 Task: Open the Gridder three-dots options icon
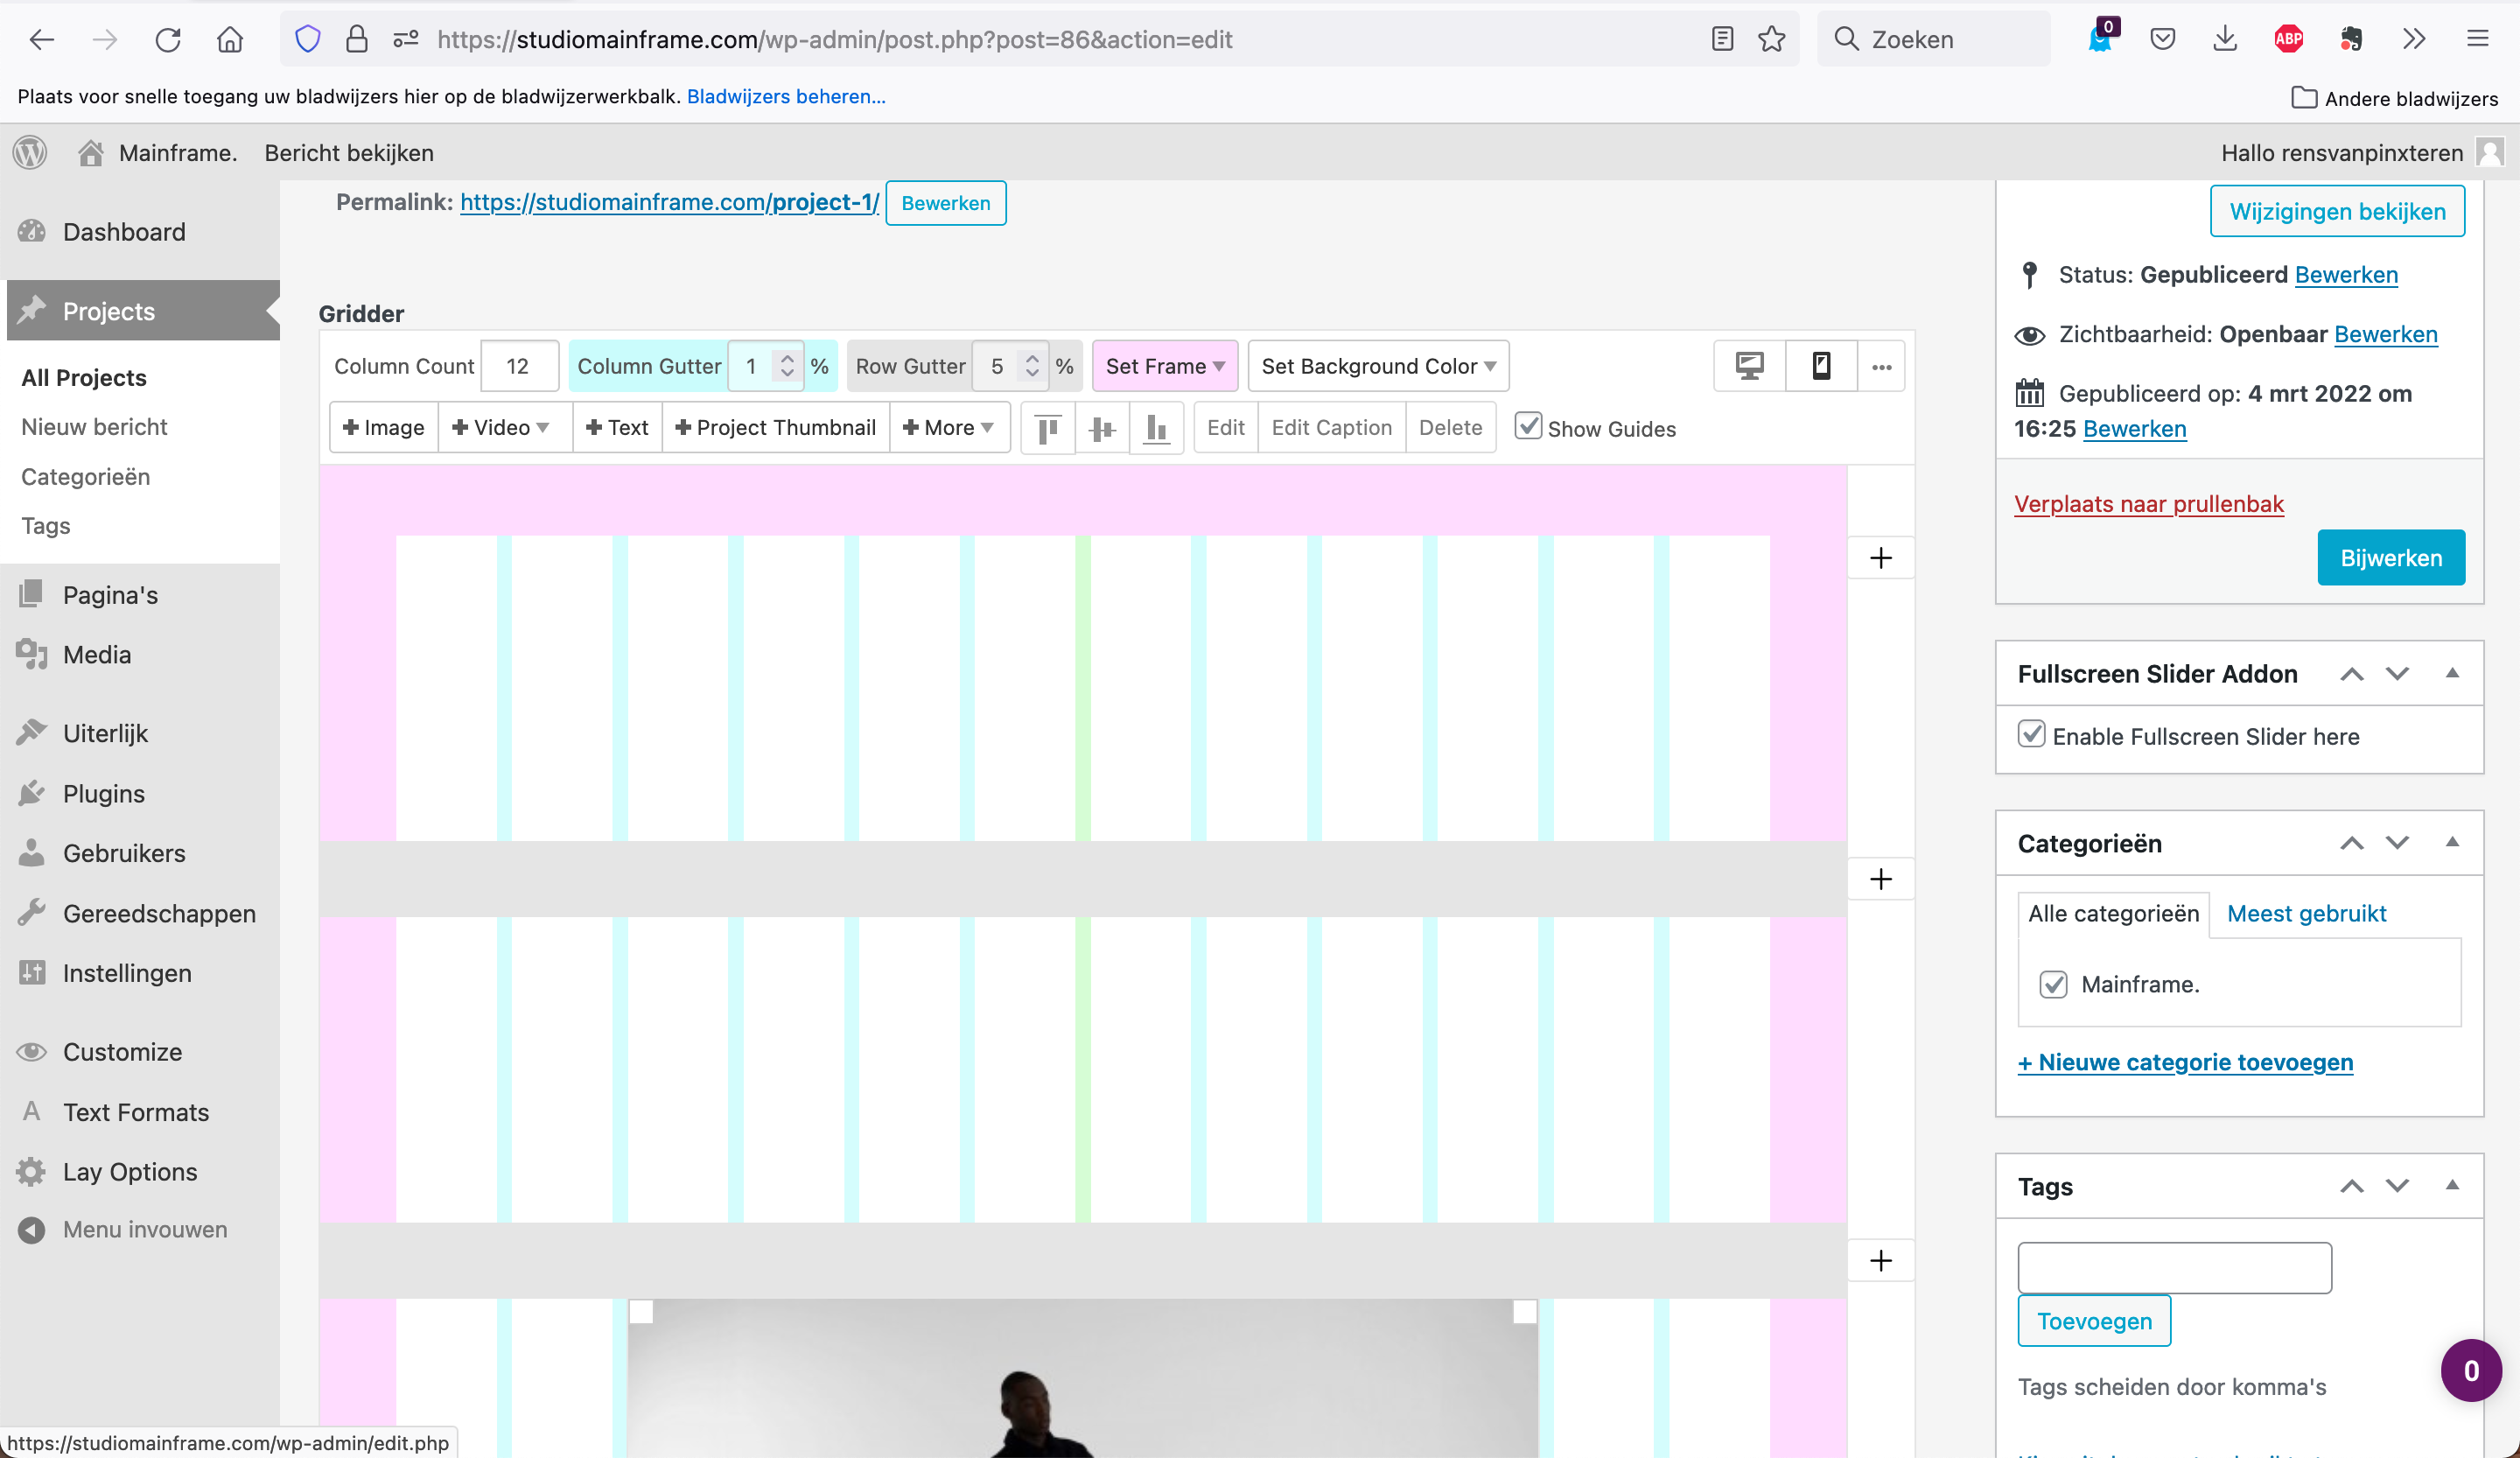(1881, 367)
